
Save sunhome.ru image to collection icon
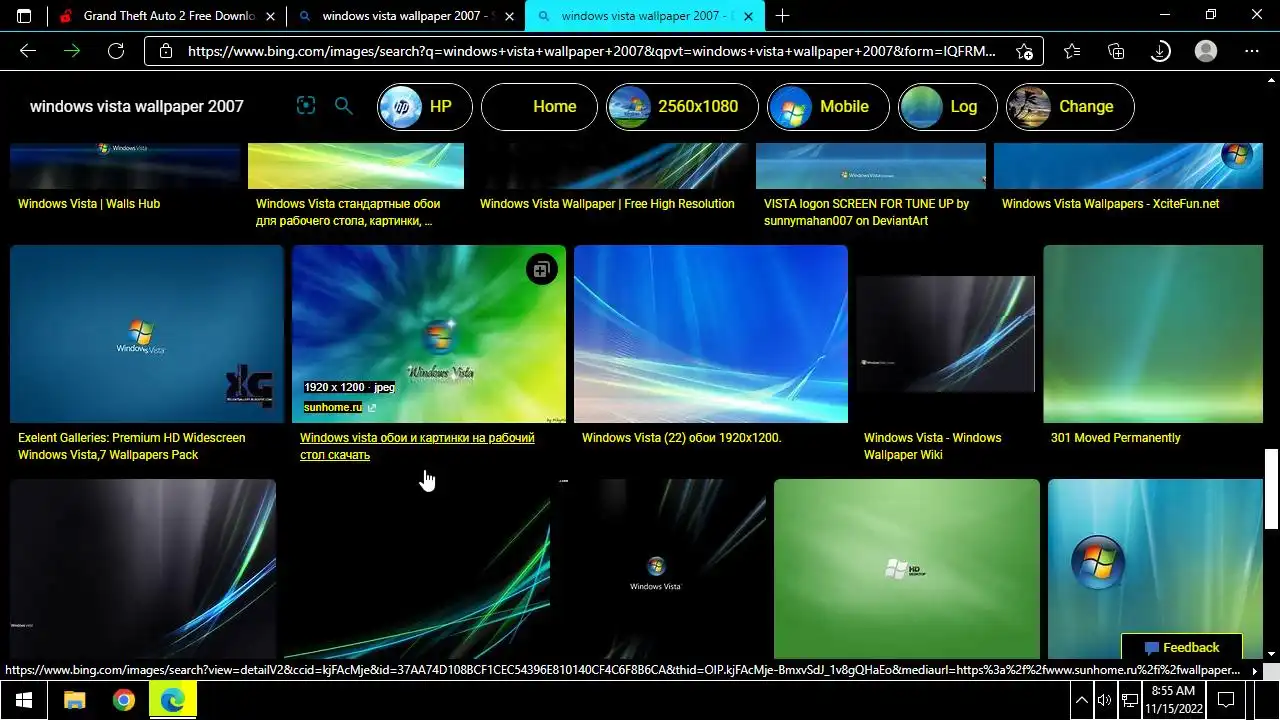click(x=541, y=269)
